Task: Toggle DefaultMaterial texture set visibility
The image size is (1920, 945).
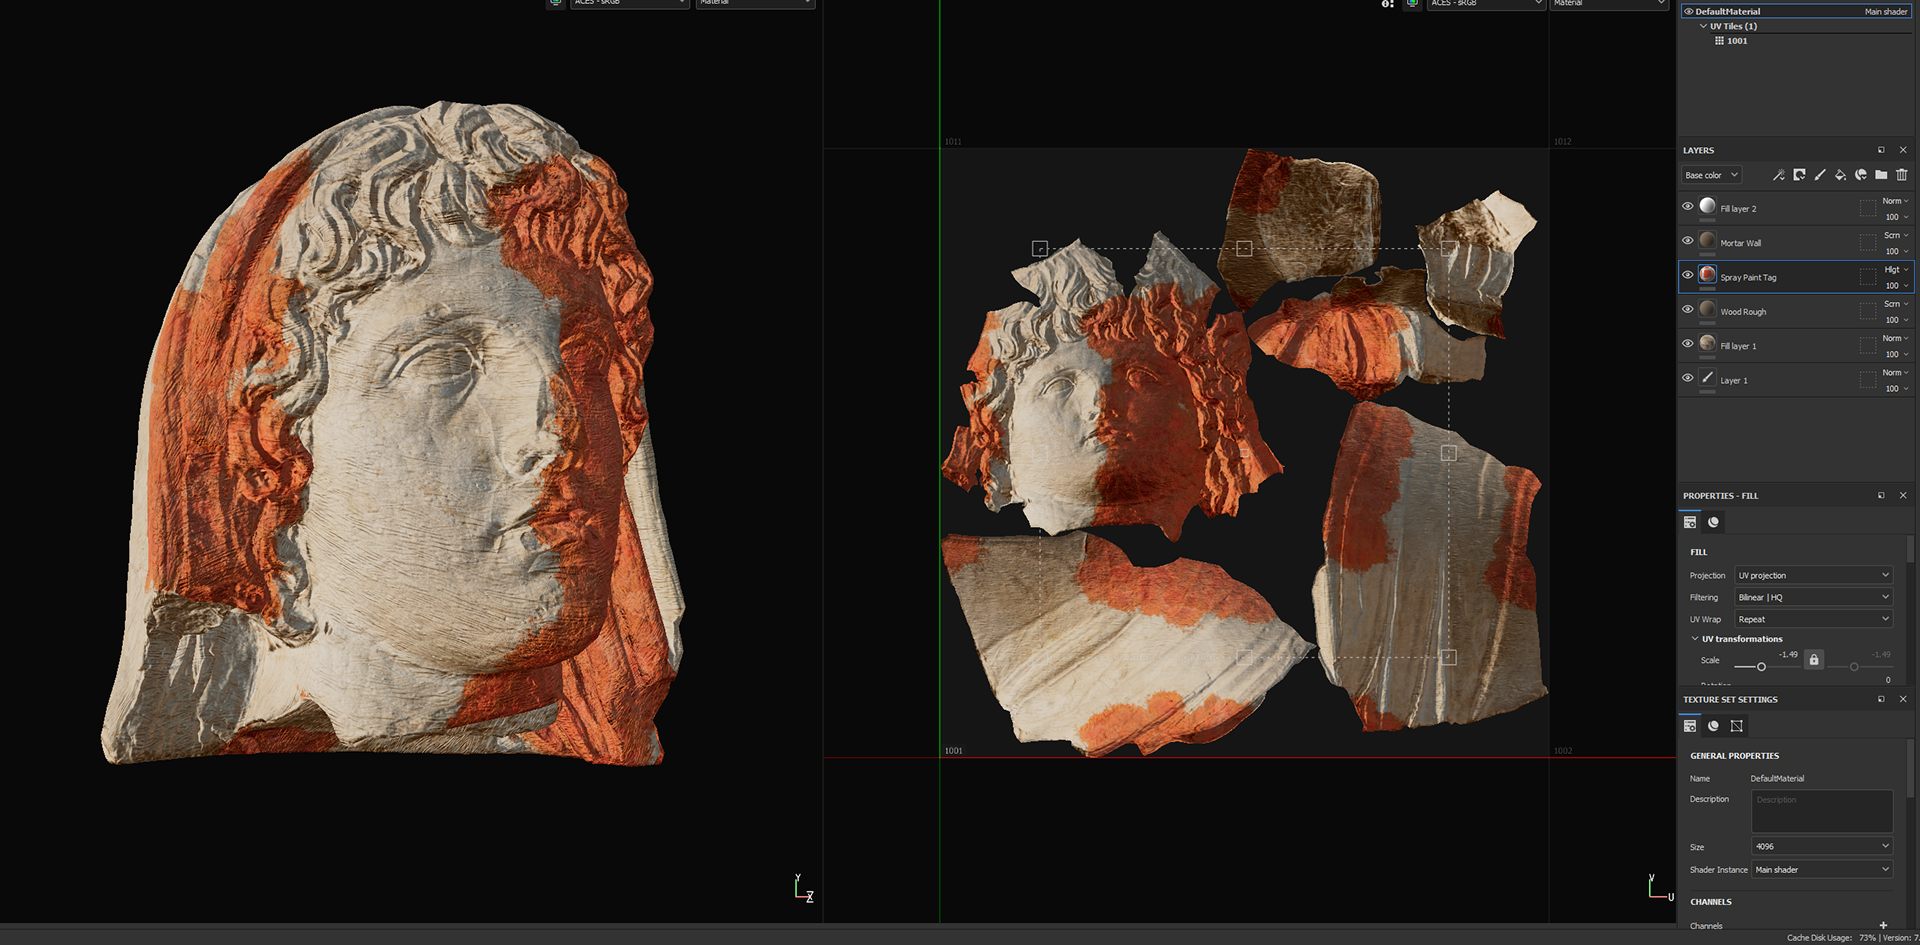Action: pos(1689,12)
